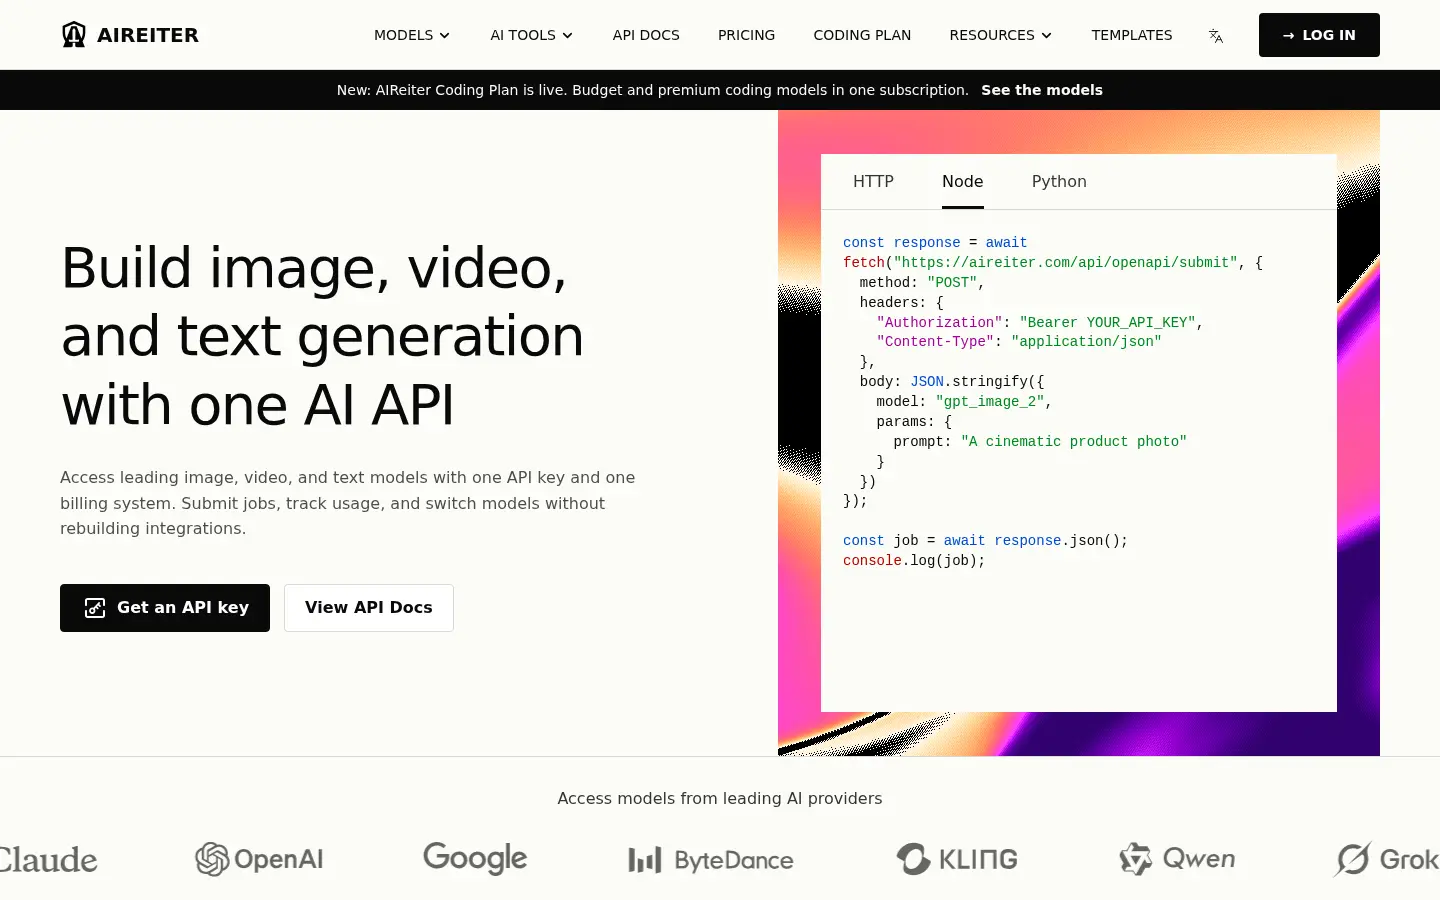Open the Coding Plan page
Viewport: 1440px width, 900px height.
[862, 35]
